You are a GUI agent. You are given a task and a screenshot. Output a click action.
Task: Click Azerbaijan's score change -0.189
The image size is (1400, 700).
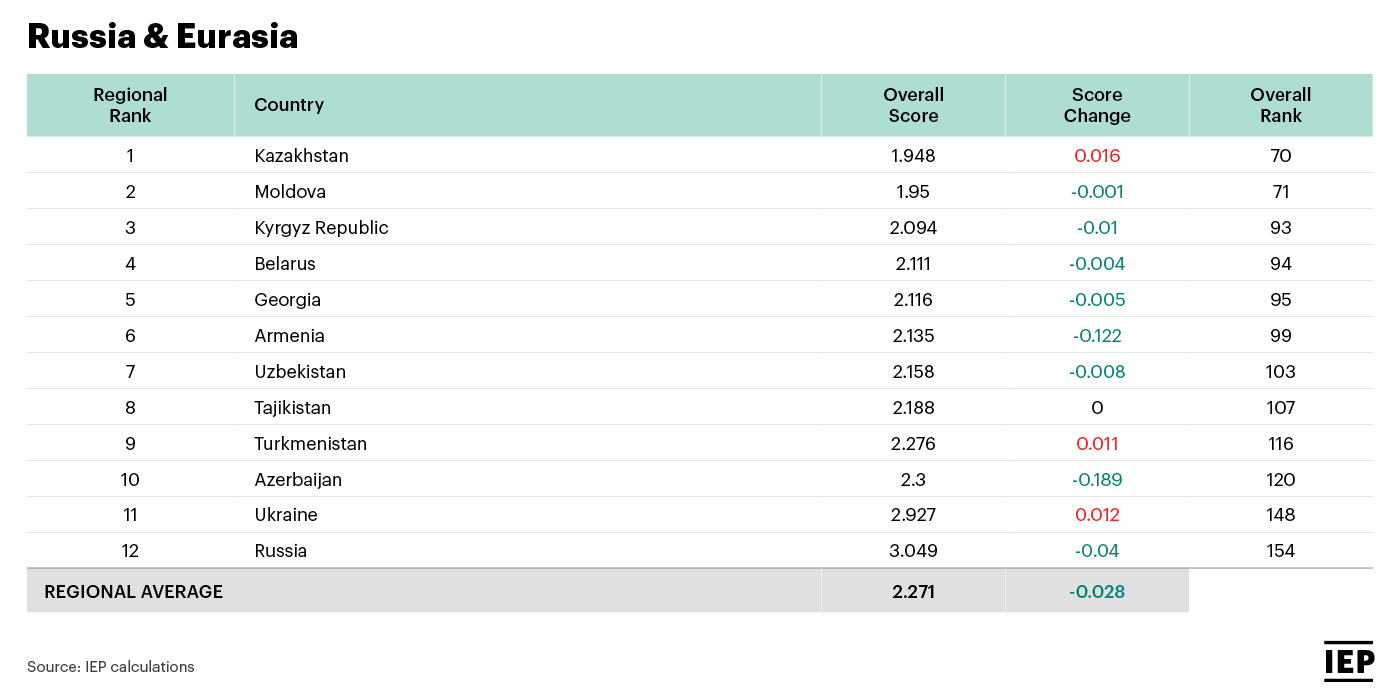click(1097, 480)
